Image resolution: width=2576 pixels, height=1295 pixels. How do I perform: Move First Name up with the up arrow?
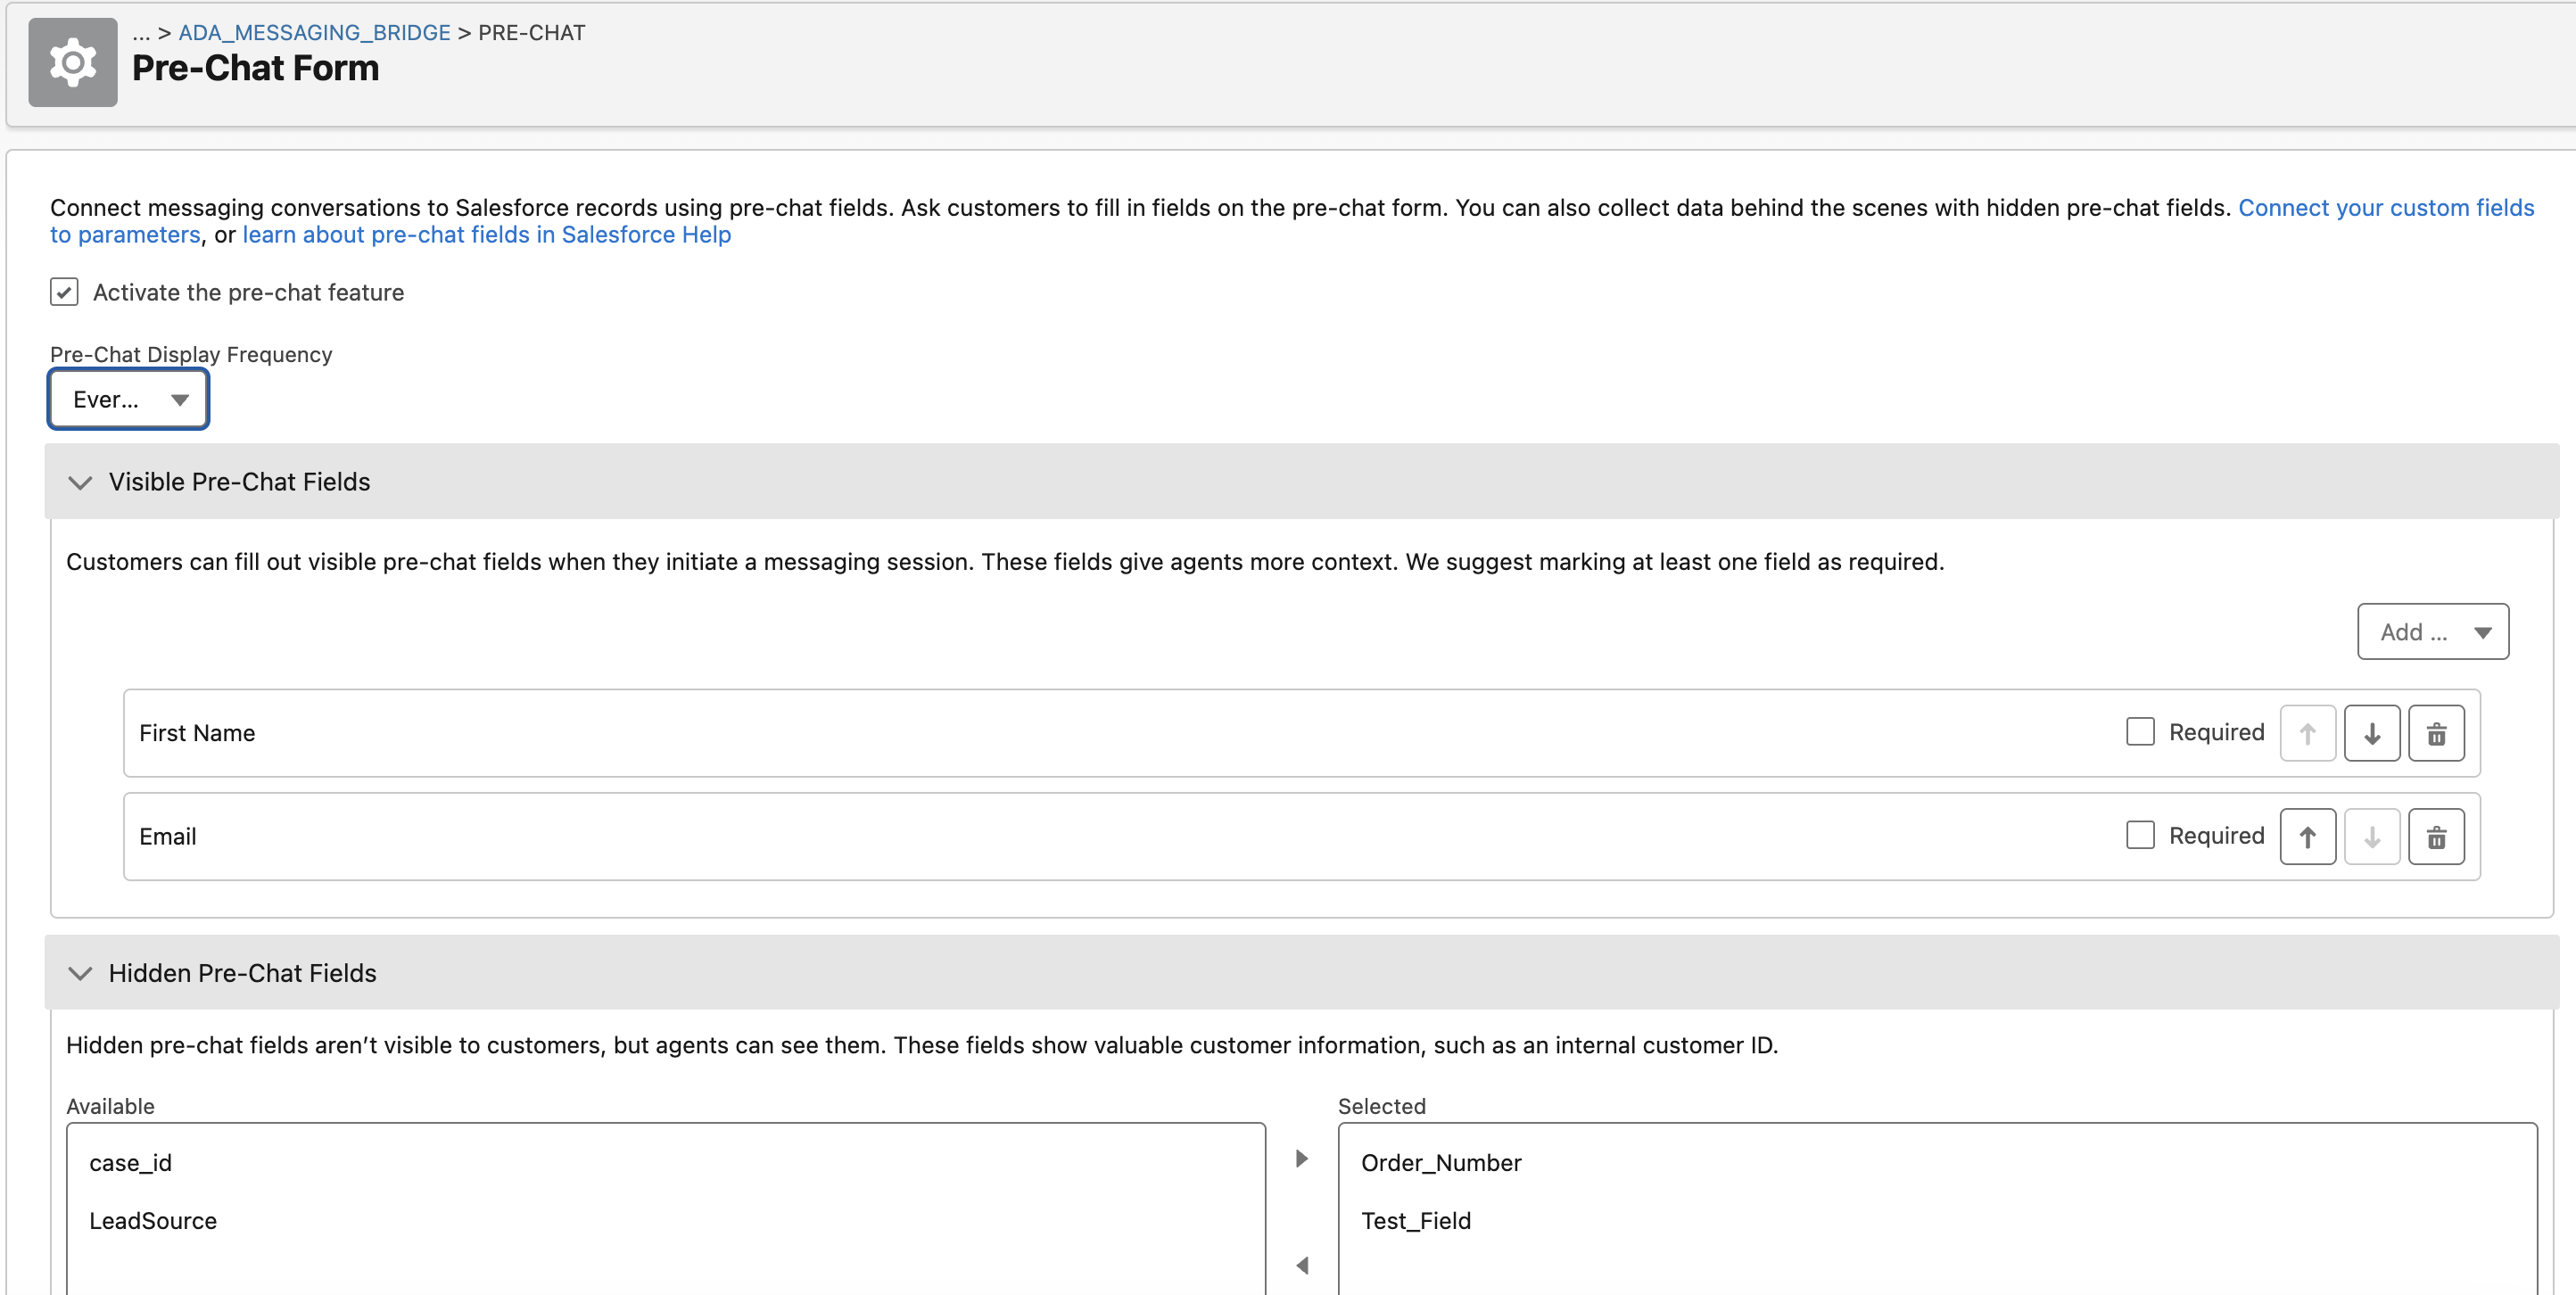coord(2307,732)
